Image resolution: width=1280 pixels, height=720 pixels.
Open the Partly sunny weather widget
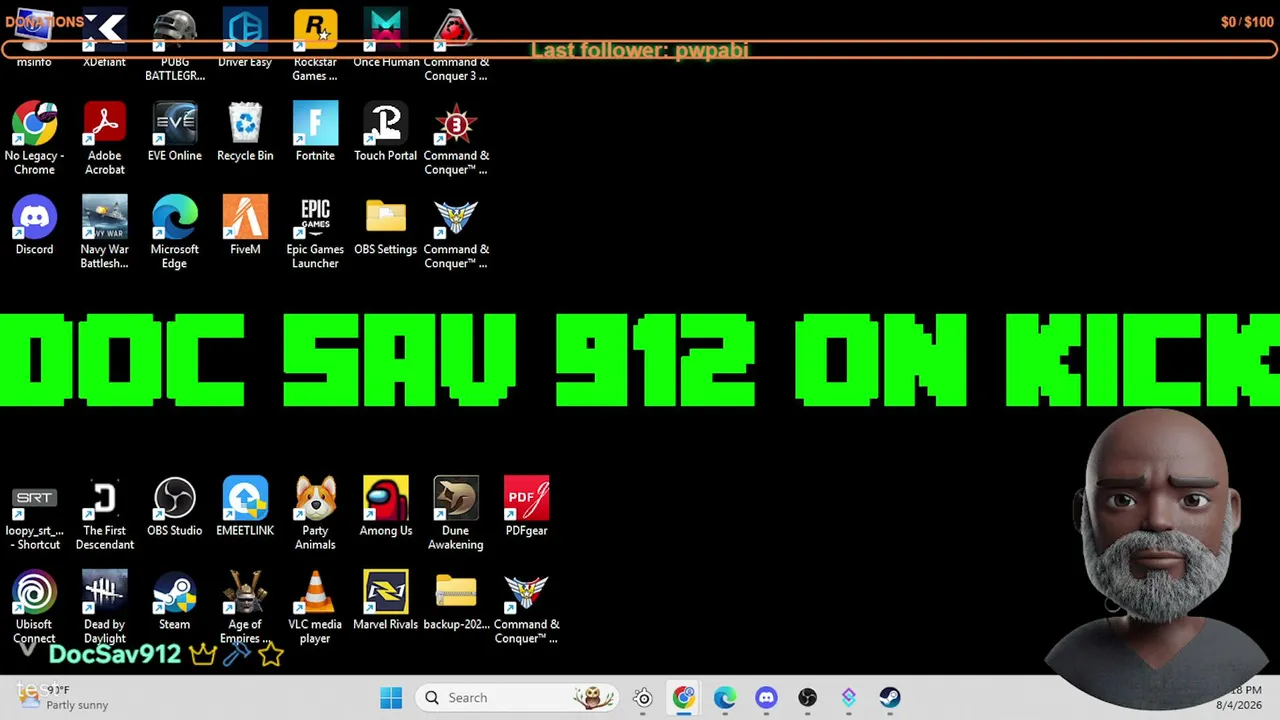[63, 698]
